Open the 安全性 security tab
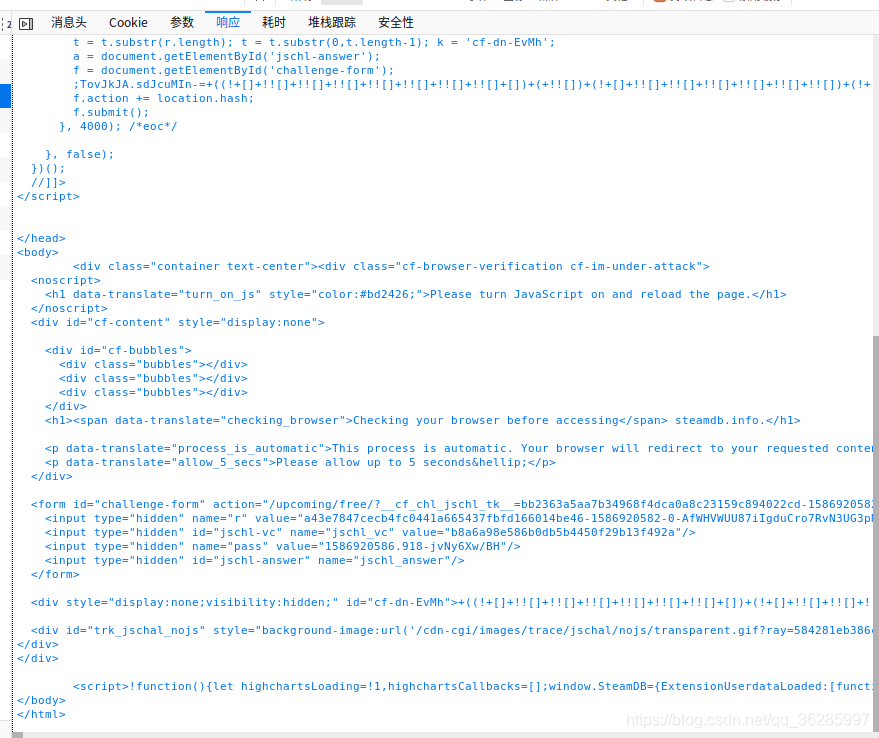The image size is (879, 738). tap(396, 22)
